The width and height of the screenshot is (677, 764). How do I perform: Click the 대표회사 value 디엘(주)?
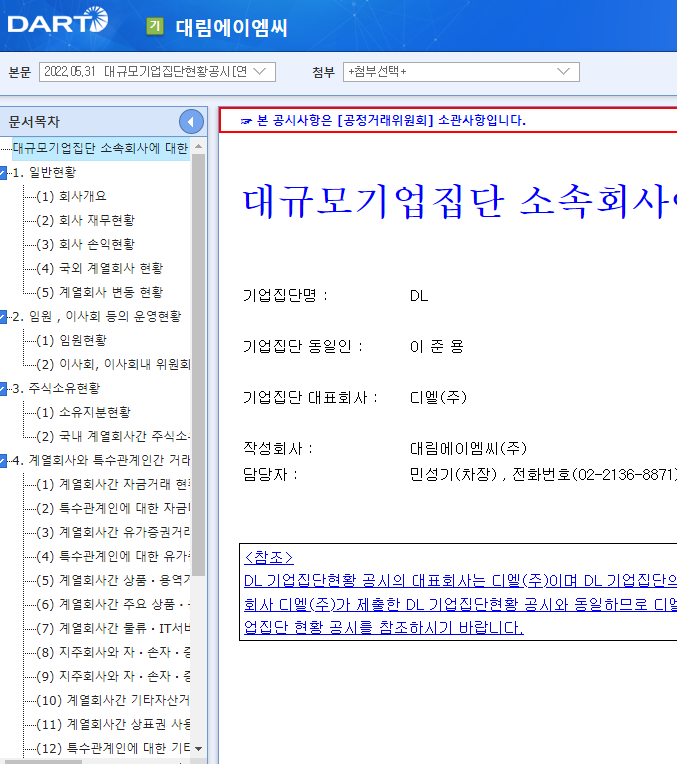pos(438,398)
